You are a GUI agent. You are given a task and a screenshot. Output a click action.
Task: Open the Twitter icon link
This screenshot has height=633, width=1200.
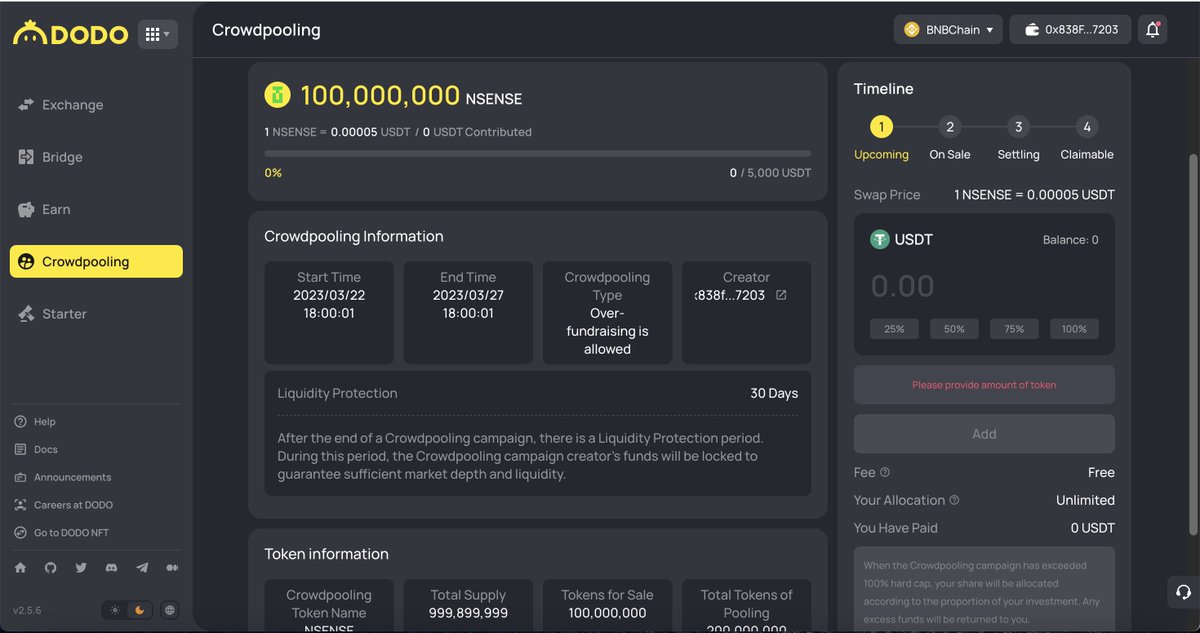coord(81,568)
